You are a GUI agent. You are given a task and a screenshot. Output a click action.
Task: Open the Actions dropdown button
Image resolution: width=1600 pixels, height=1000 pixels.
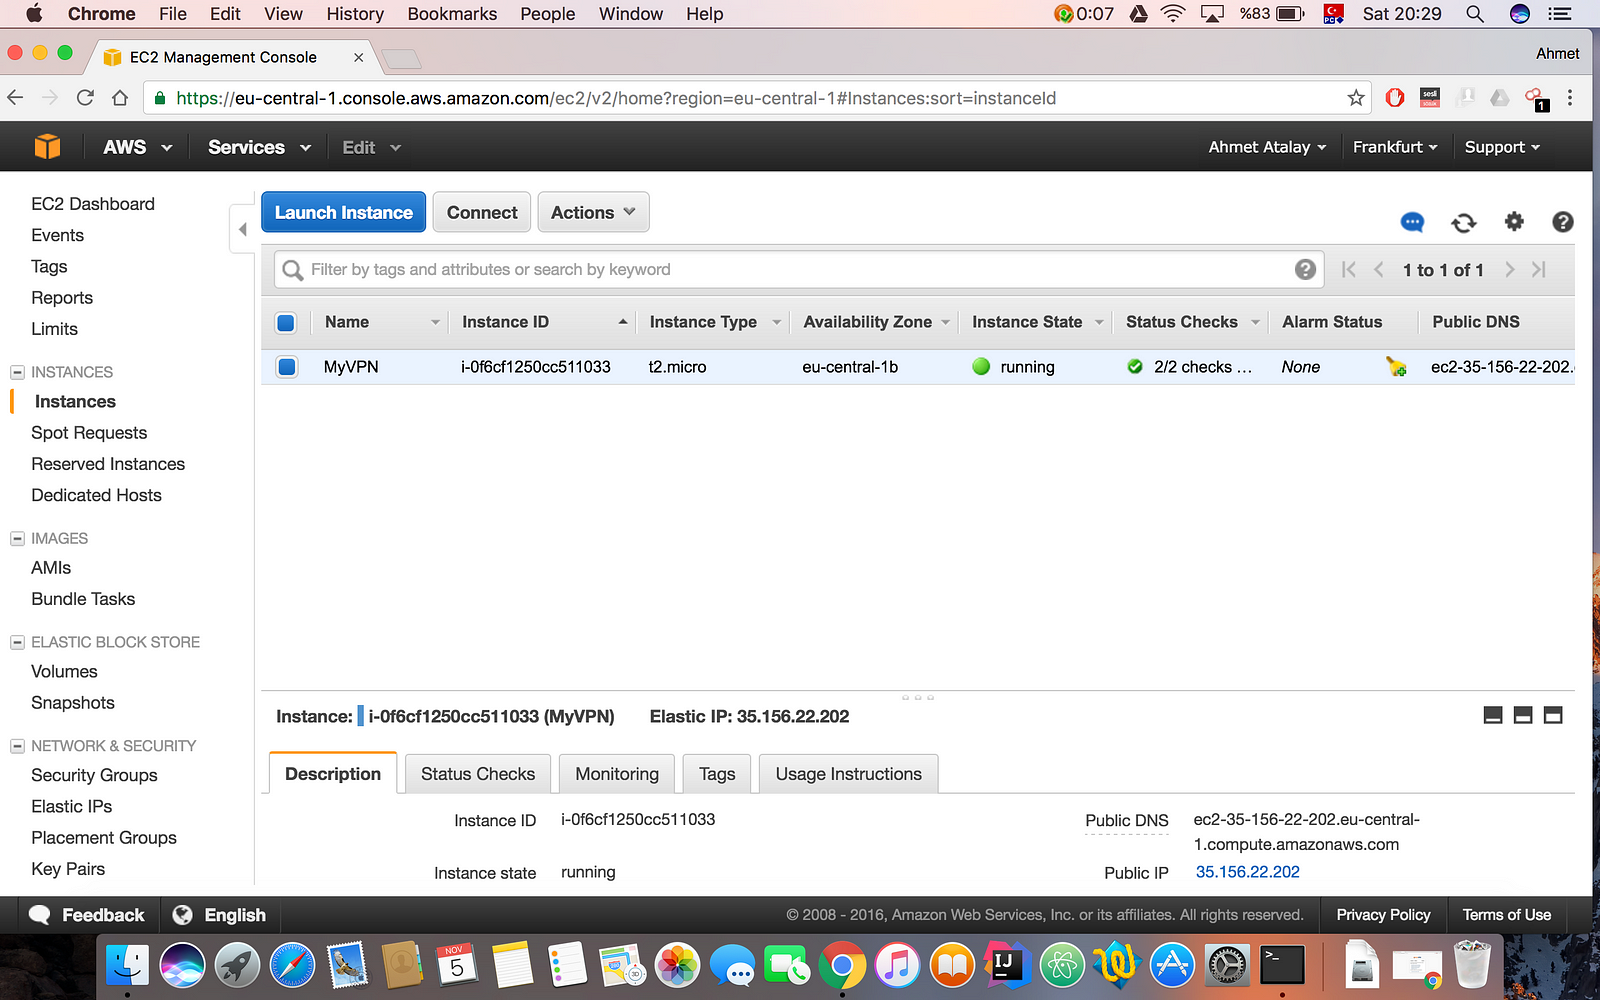593,212
